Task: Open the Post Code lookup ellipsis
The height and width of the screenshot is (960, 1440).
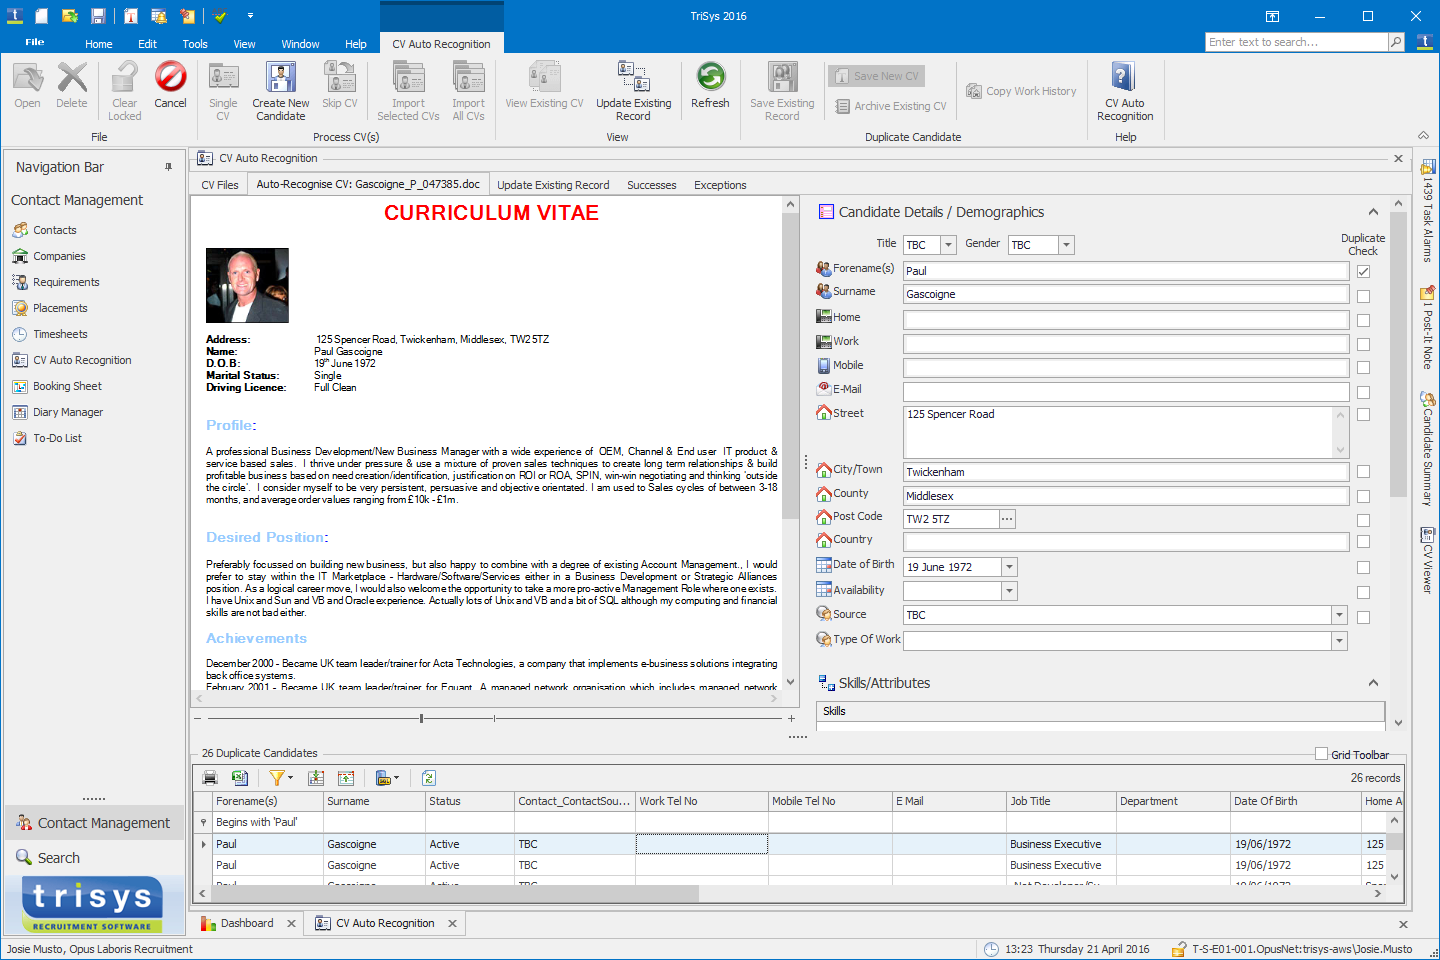Action: click(x=1005, y=518)
